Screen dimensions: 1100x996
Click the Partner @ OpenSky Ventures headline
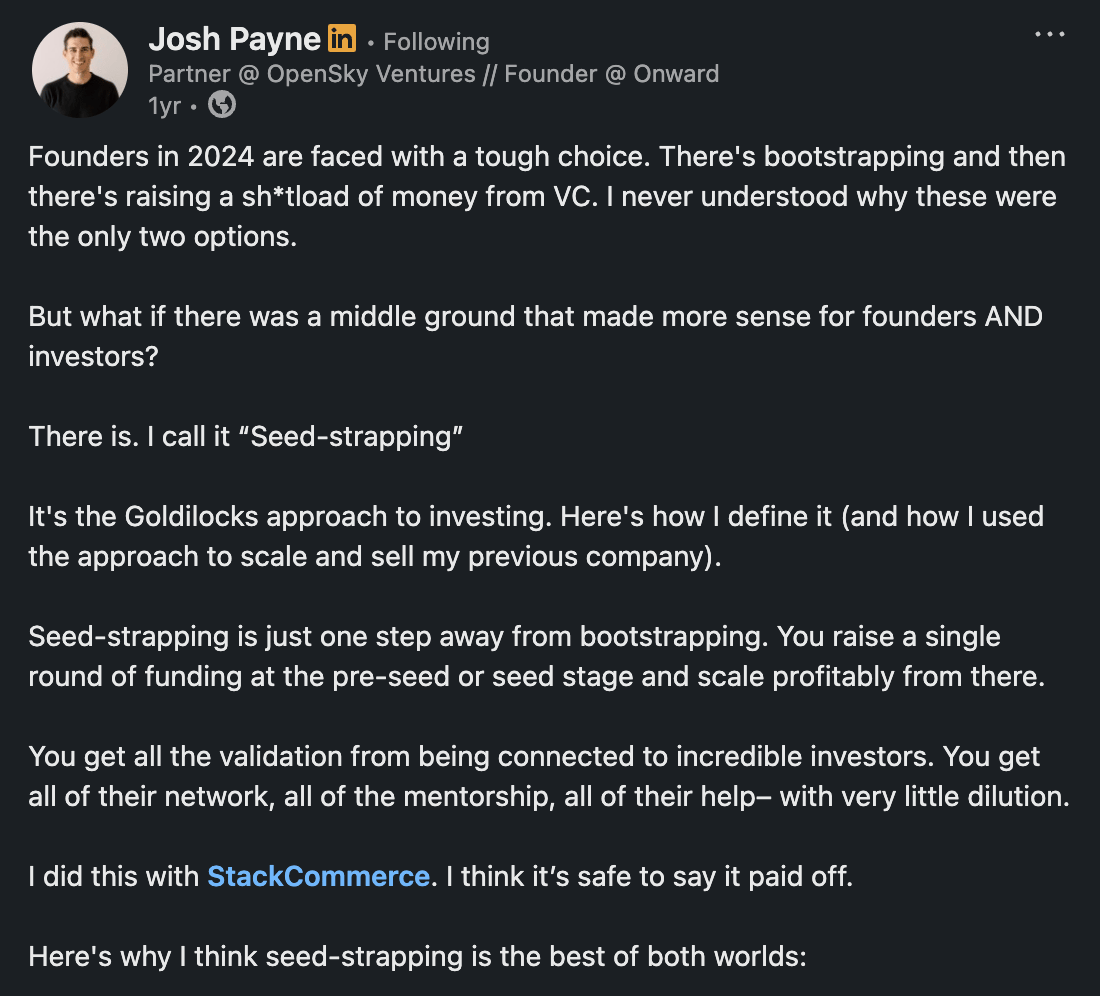[x=311, y=74]
